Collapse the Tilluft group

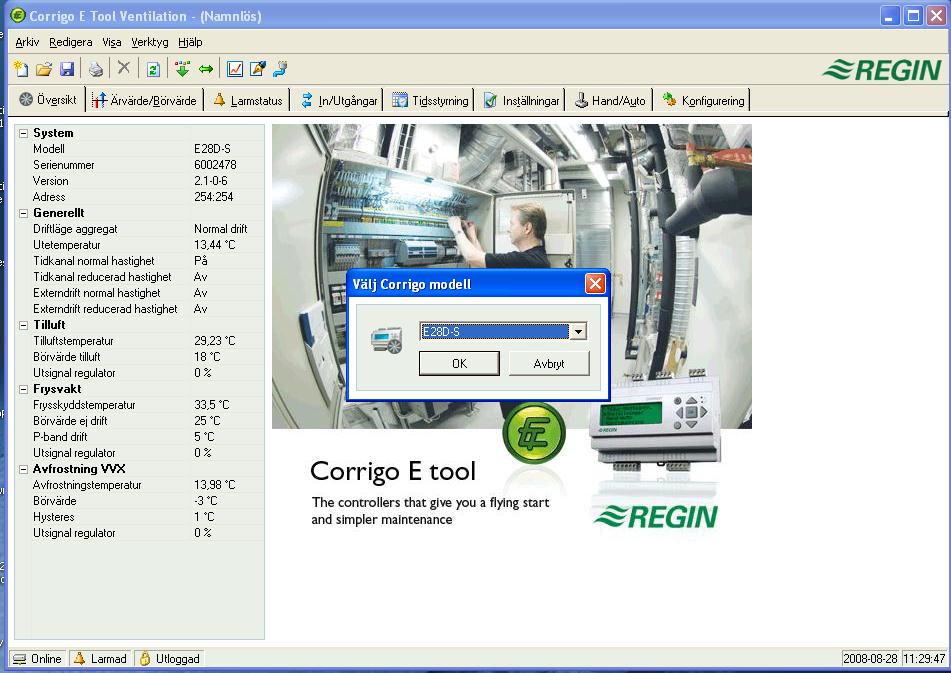[24, 326]
